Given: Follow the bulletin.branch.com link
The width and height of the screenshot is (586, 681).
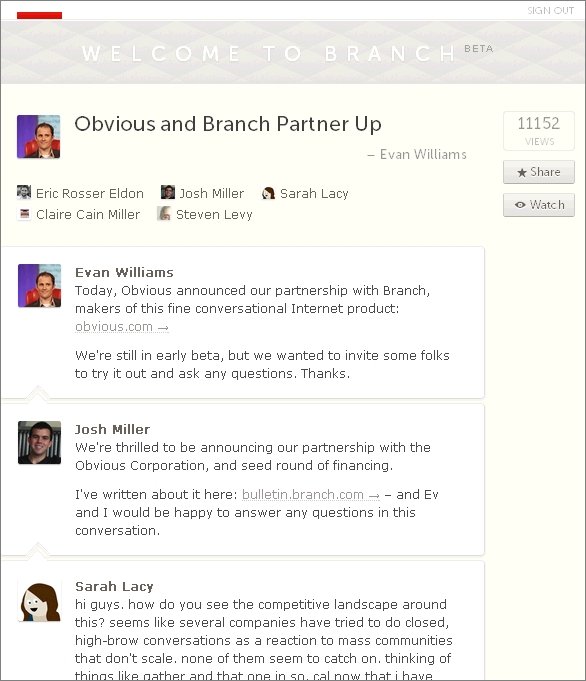Looking at the screenshot, I should [x=311, y=494].
